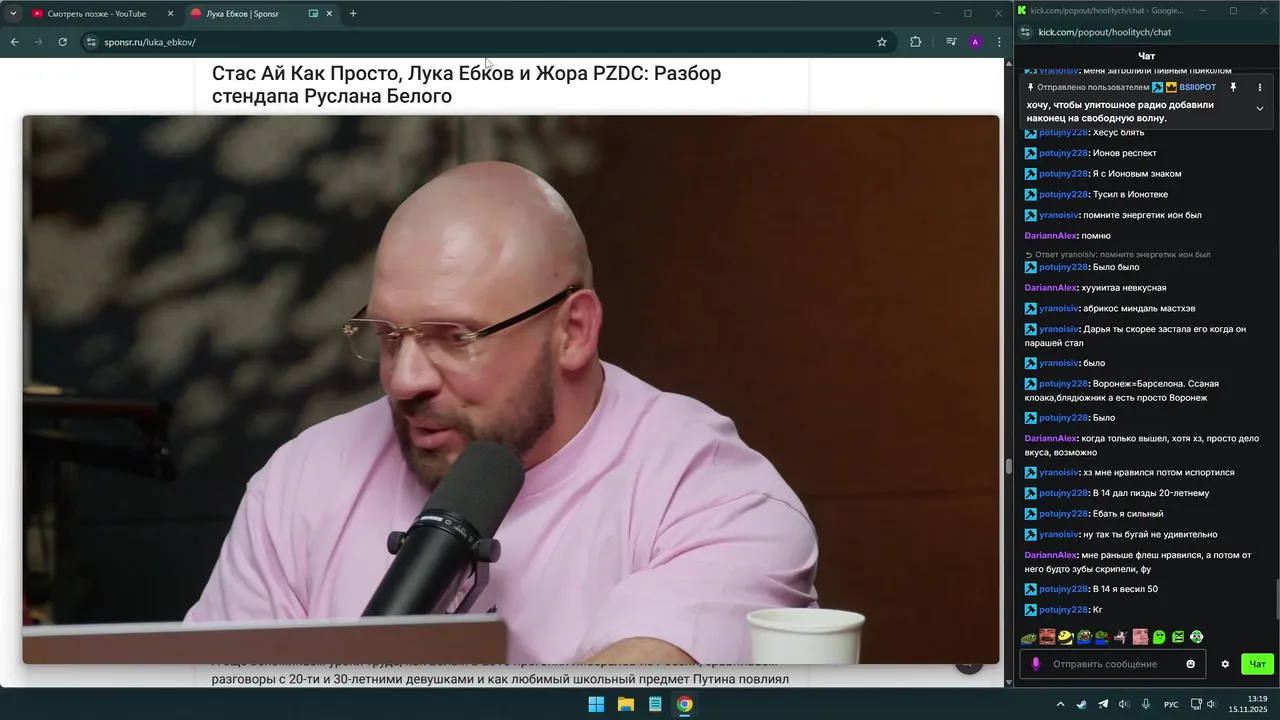
Task: Open the Chrome profile avatar
Action: tap(975, 42)
